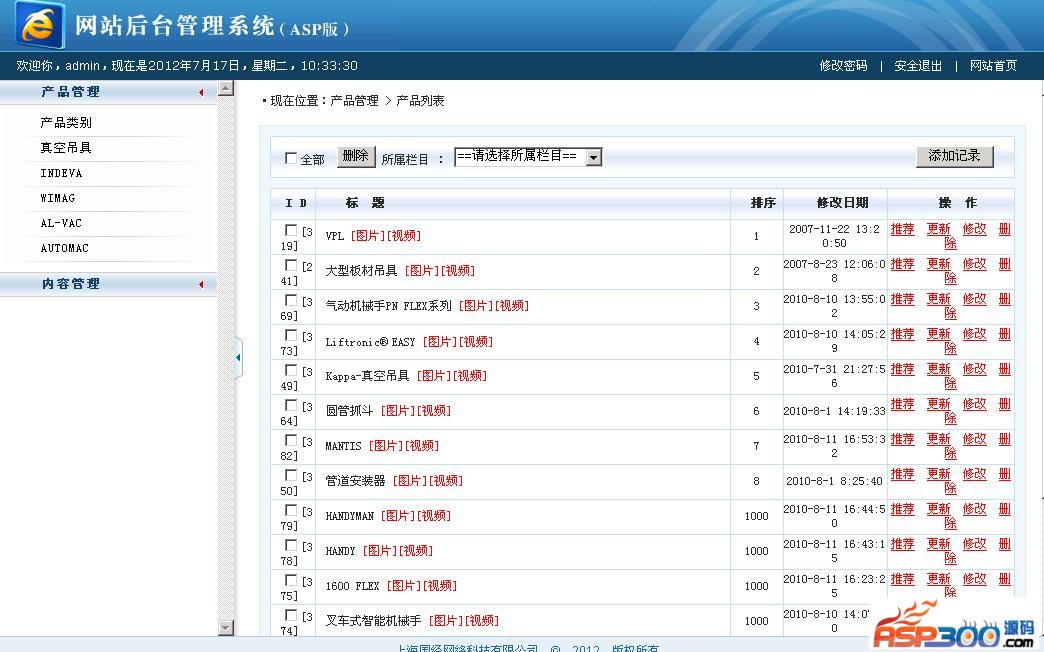Check the 管道安装器 row checkbox
Image resolution: width=1044 pixels, height=652 pixels.
(290, 475)
